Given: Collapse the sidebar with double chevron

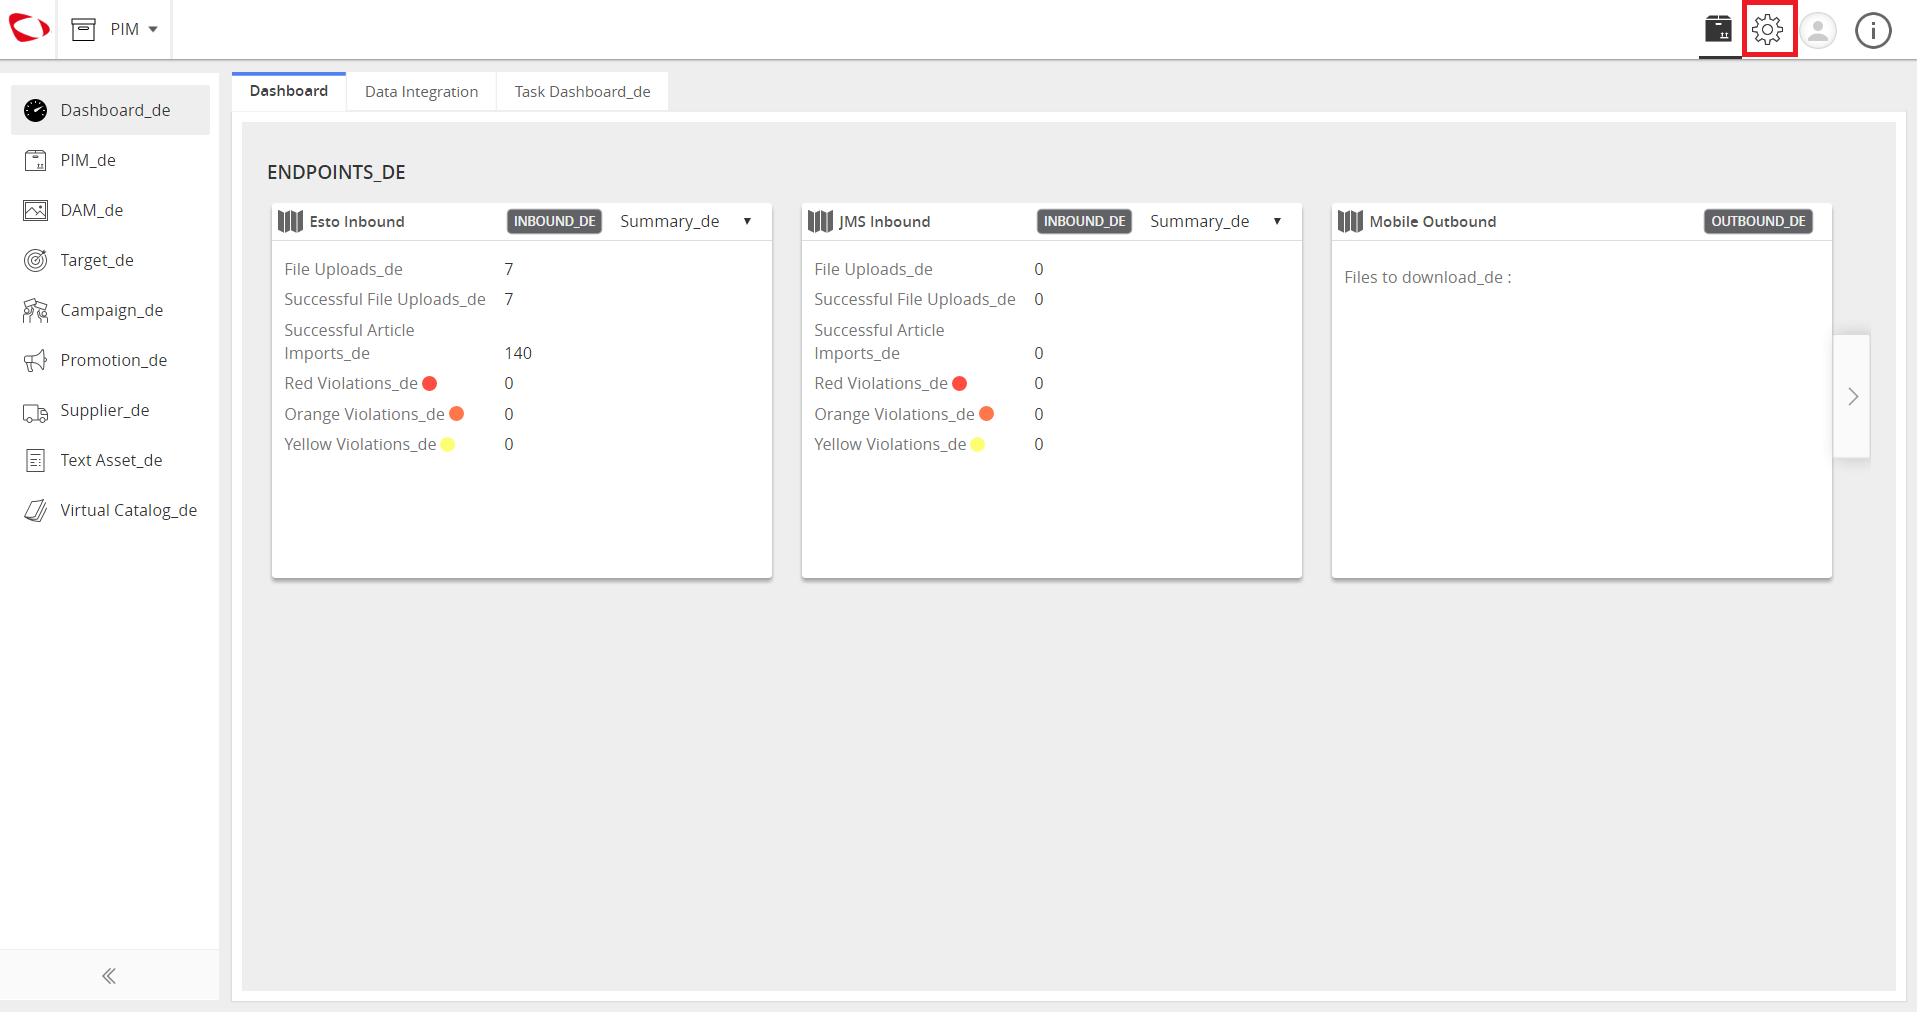Looking at the screenshot, I should [109, 976].
